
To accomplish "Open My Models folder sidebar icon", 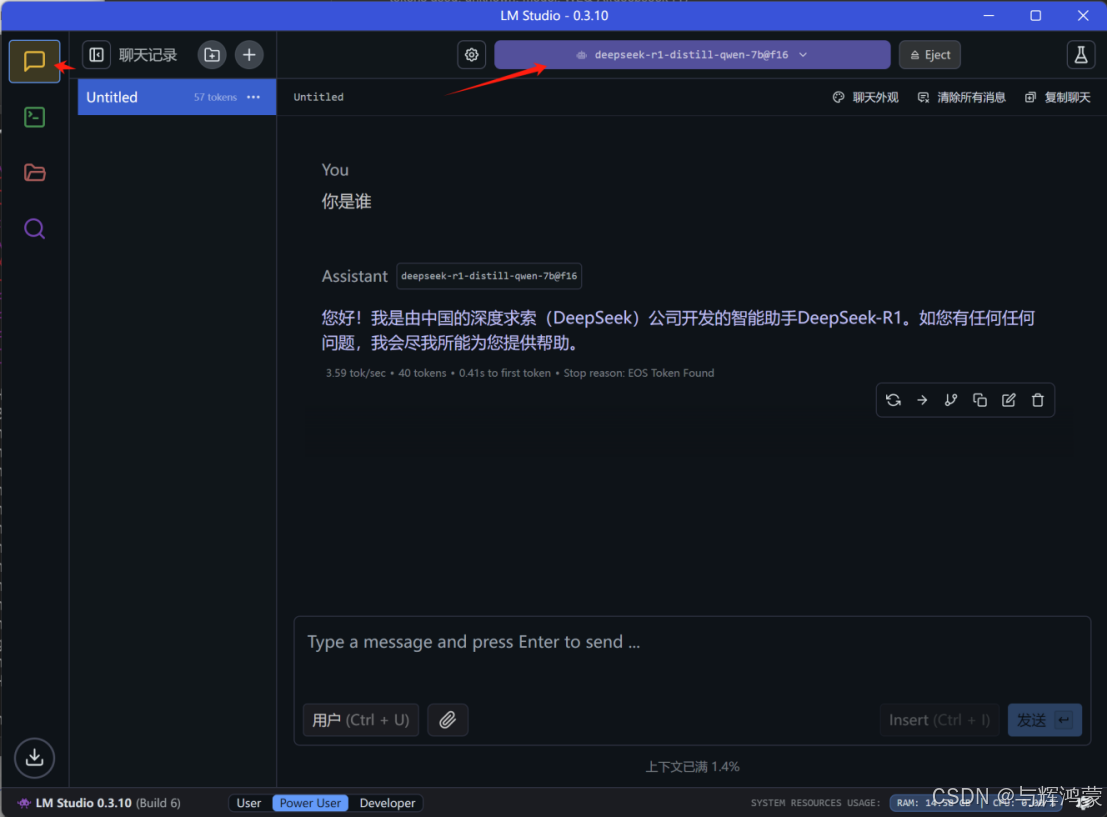I will (x=35, y=172).
